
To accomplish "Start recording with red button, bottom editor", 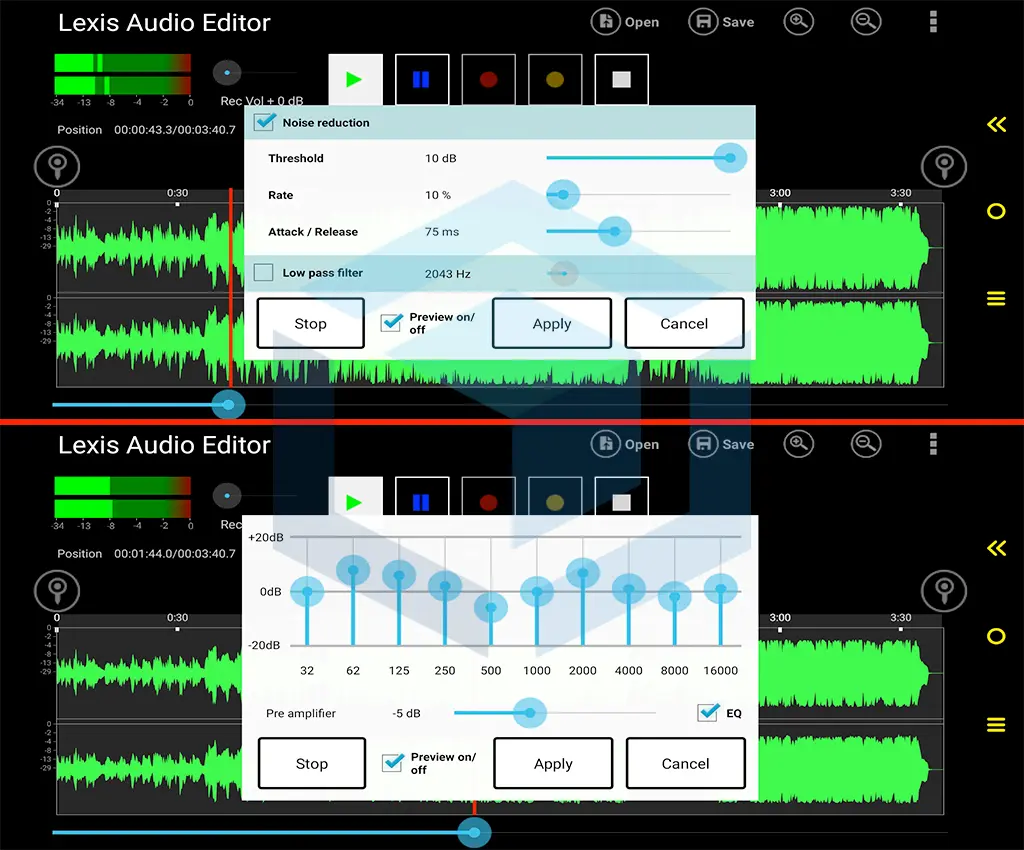I will point(488,497).
